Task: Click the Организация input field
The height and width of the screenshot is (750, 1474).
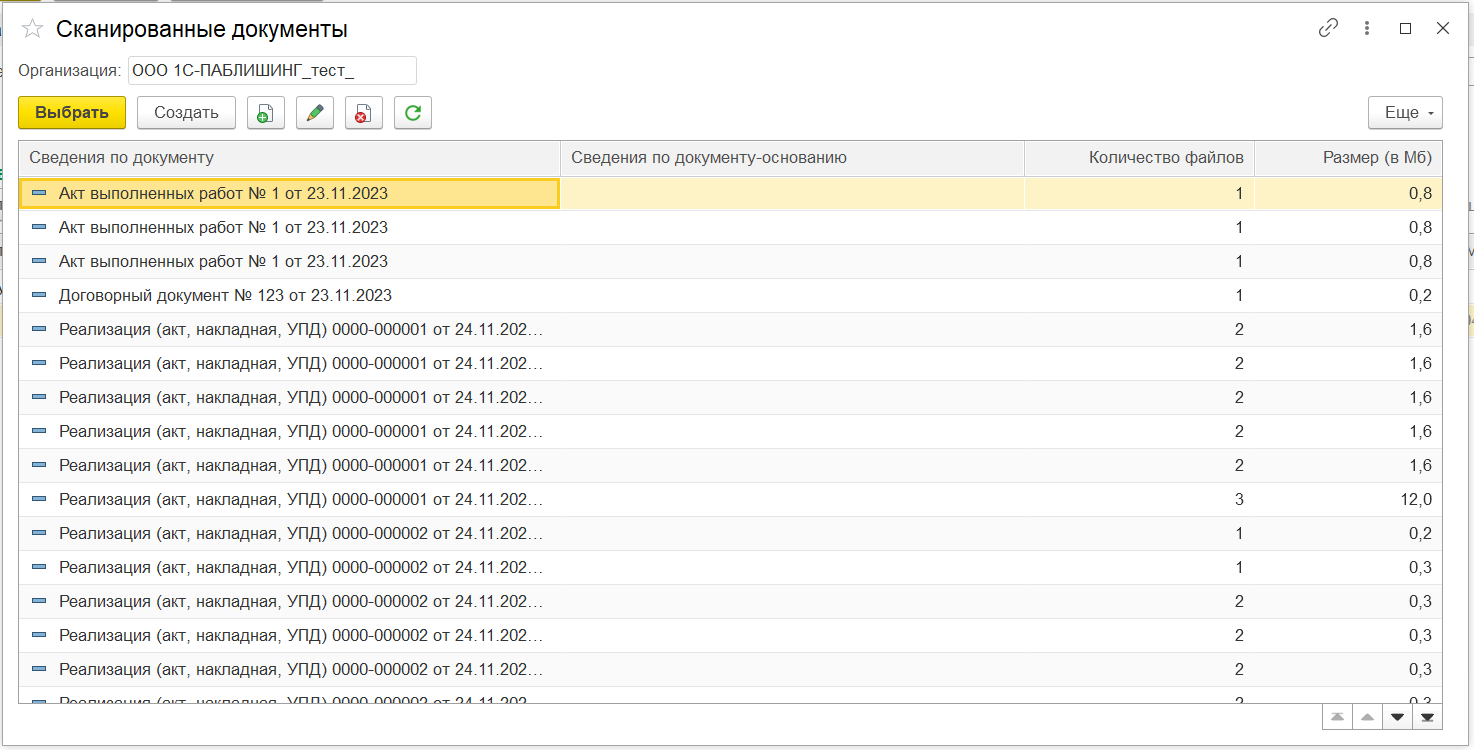Action: pos(272,71)
